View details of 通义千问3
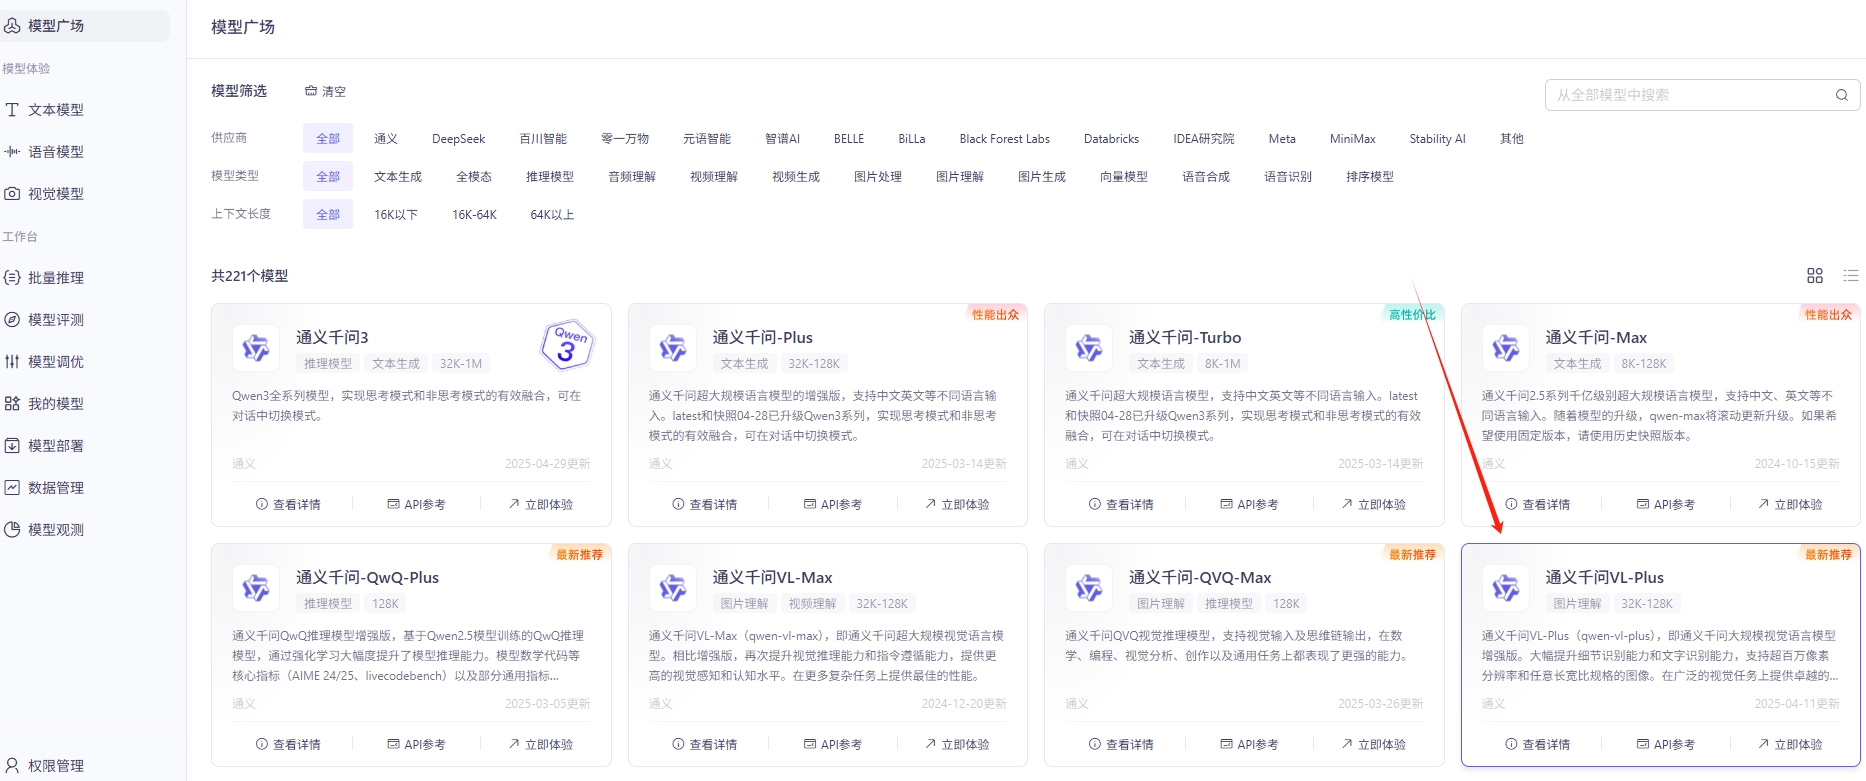Screen dimensions: 1866x781 coord(288,505)
